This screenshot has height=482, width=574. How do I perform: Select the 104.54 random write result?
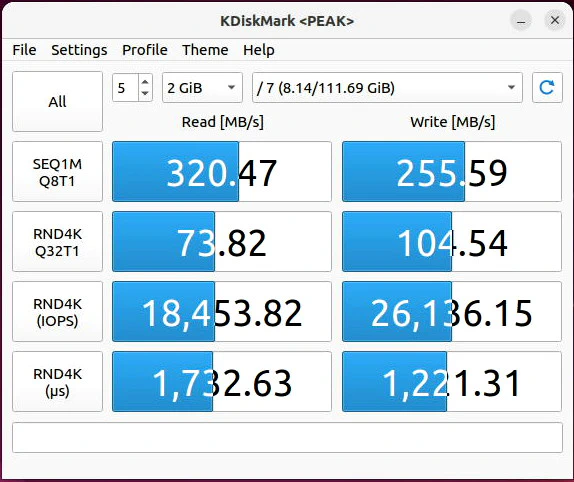coord(452,242)
